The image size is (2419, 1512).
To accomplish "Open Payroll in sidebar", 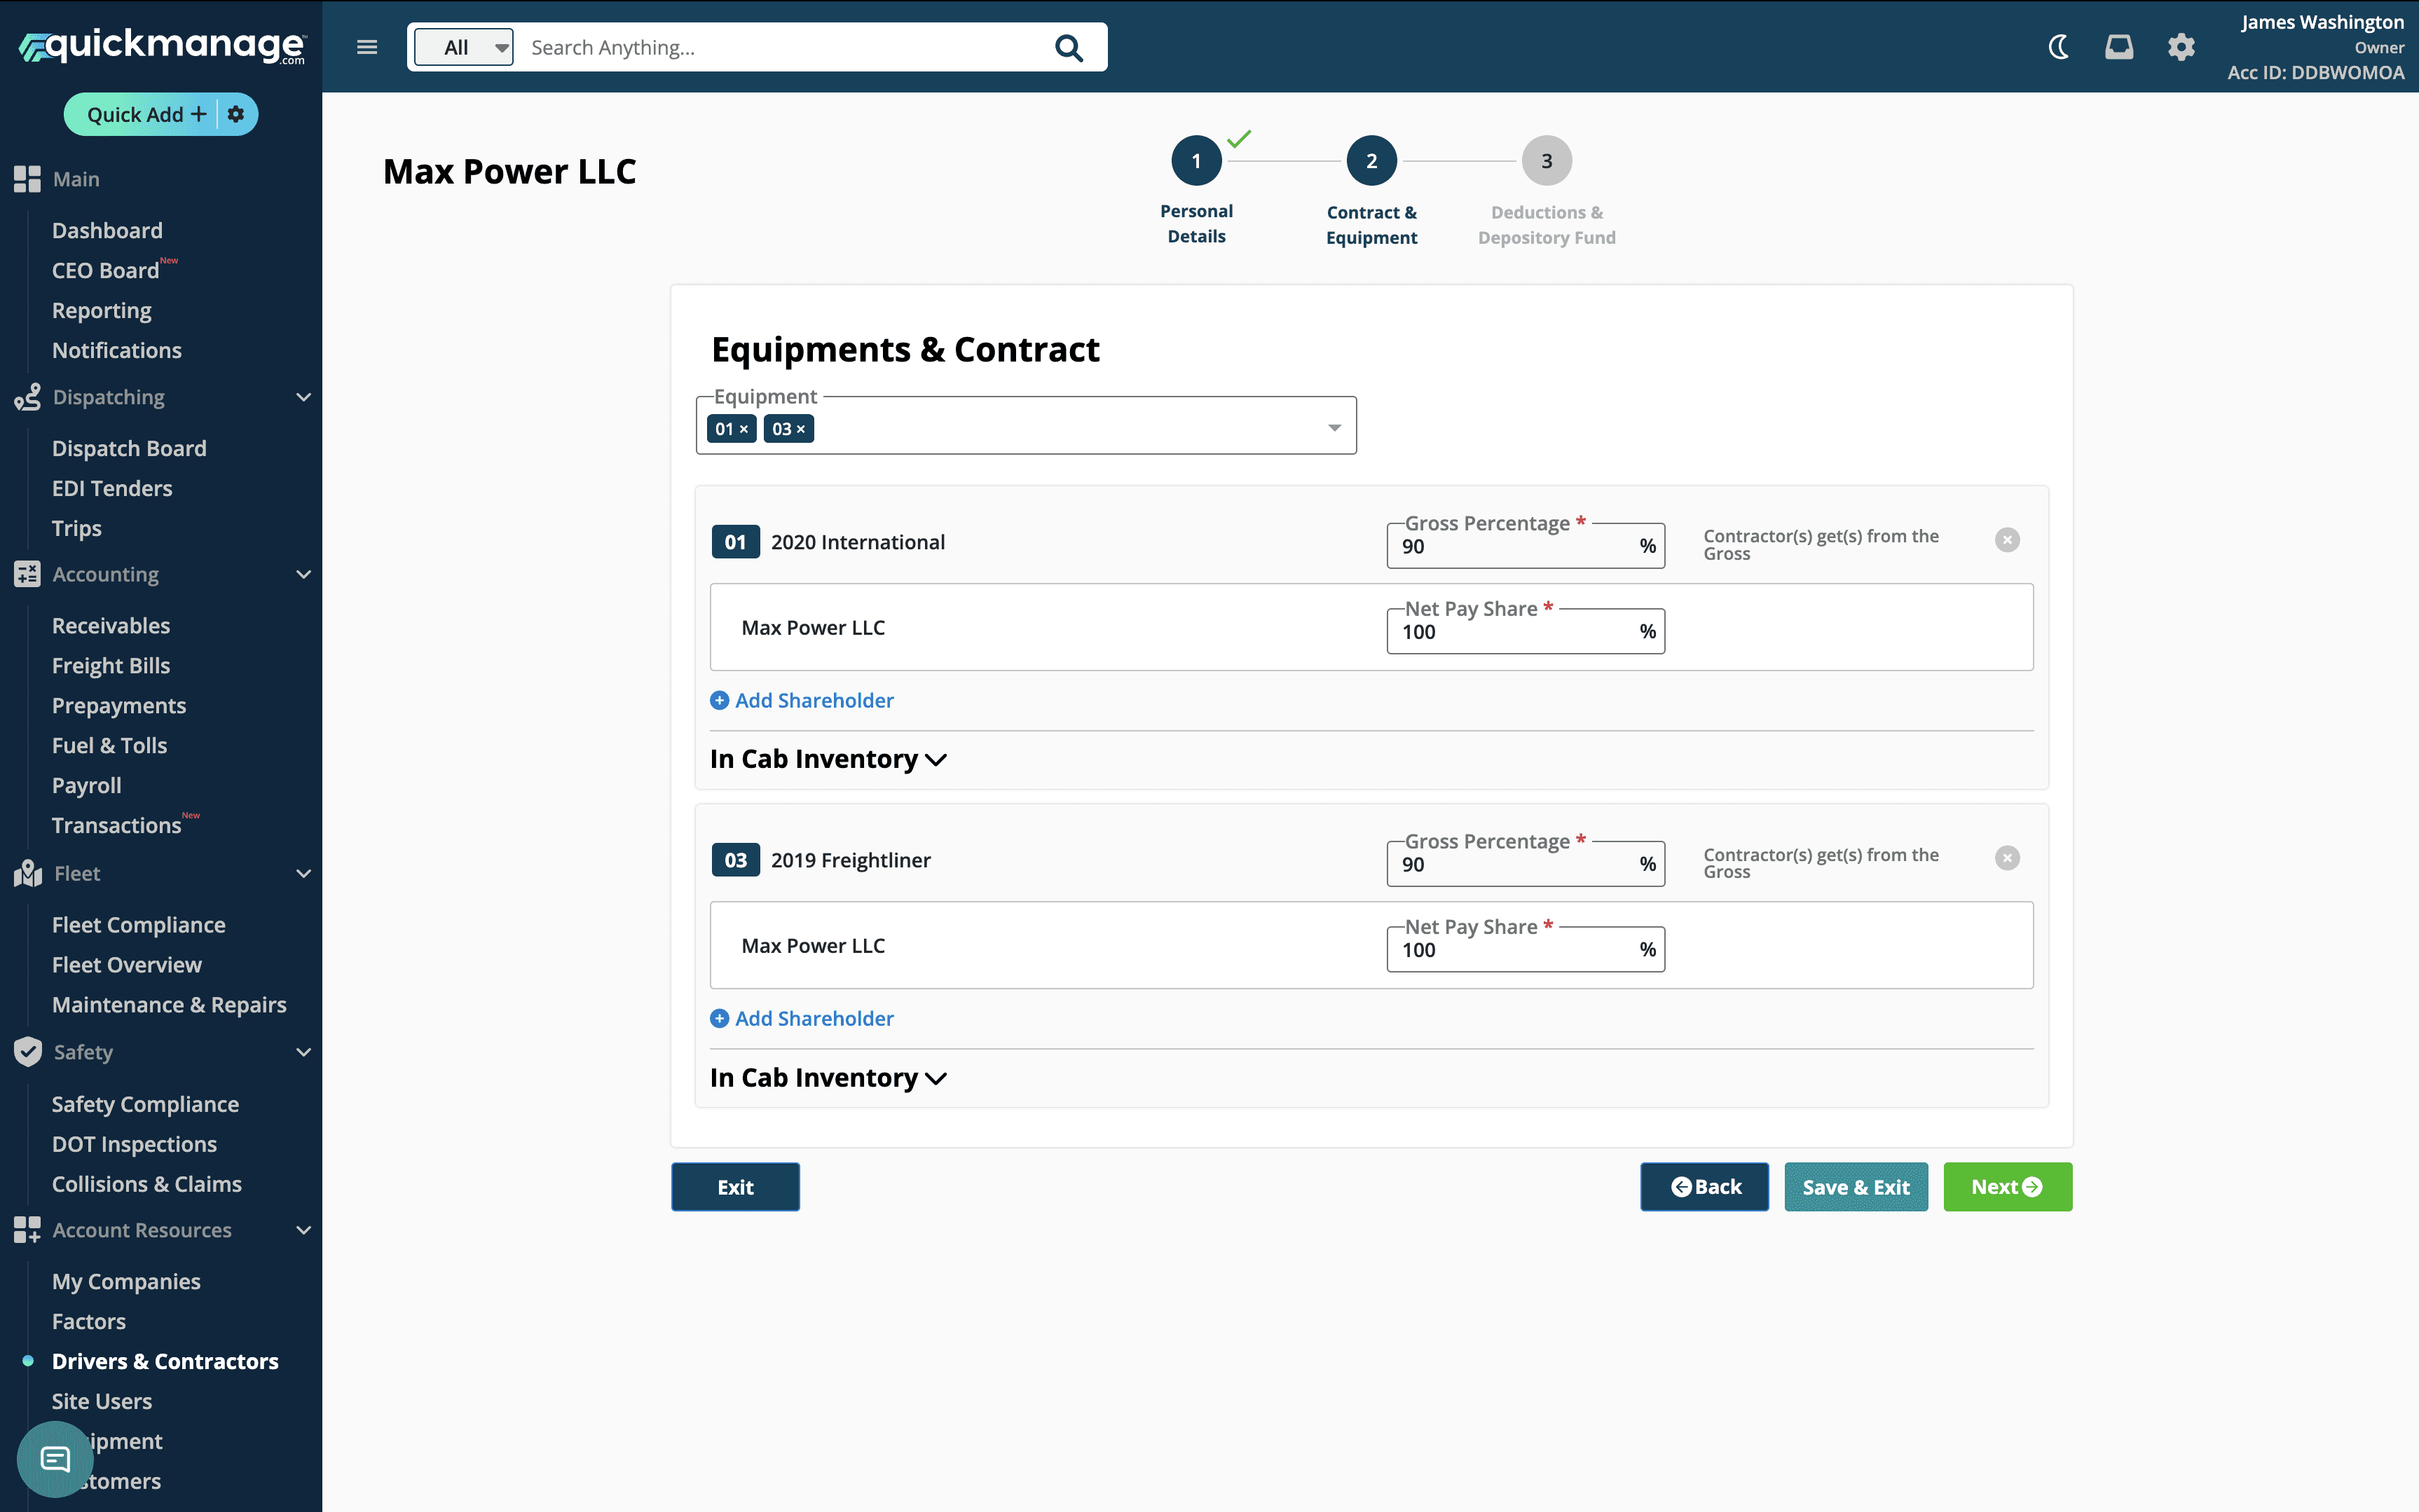I will pos(87,785).
